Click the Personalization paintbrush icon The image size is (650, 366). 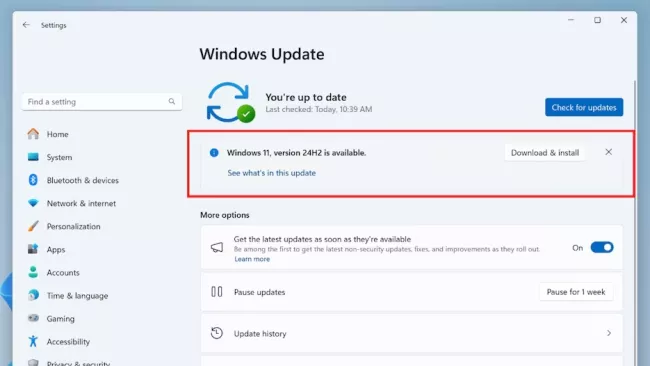click(x=33, y=226)
